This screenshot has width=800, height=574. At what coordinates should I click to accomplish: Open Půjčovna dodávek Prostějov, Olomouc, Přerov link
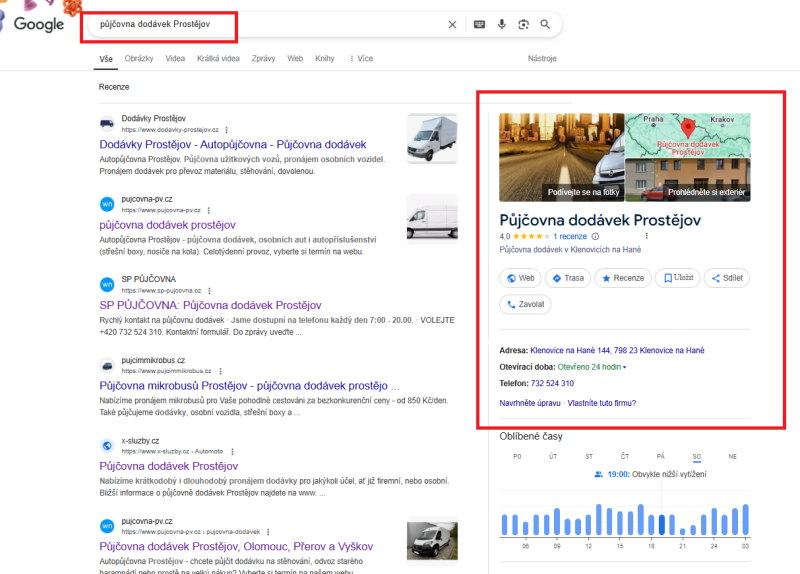236,546
